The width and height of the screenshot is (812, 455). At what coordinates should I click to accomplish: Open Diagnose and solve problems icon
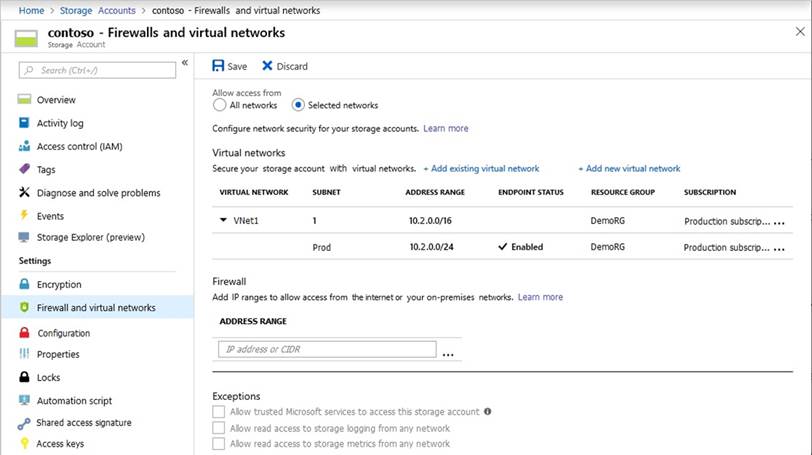pos(25,193)
